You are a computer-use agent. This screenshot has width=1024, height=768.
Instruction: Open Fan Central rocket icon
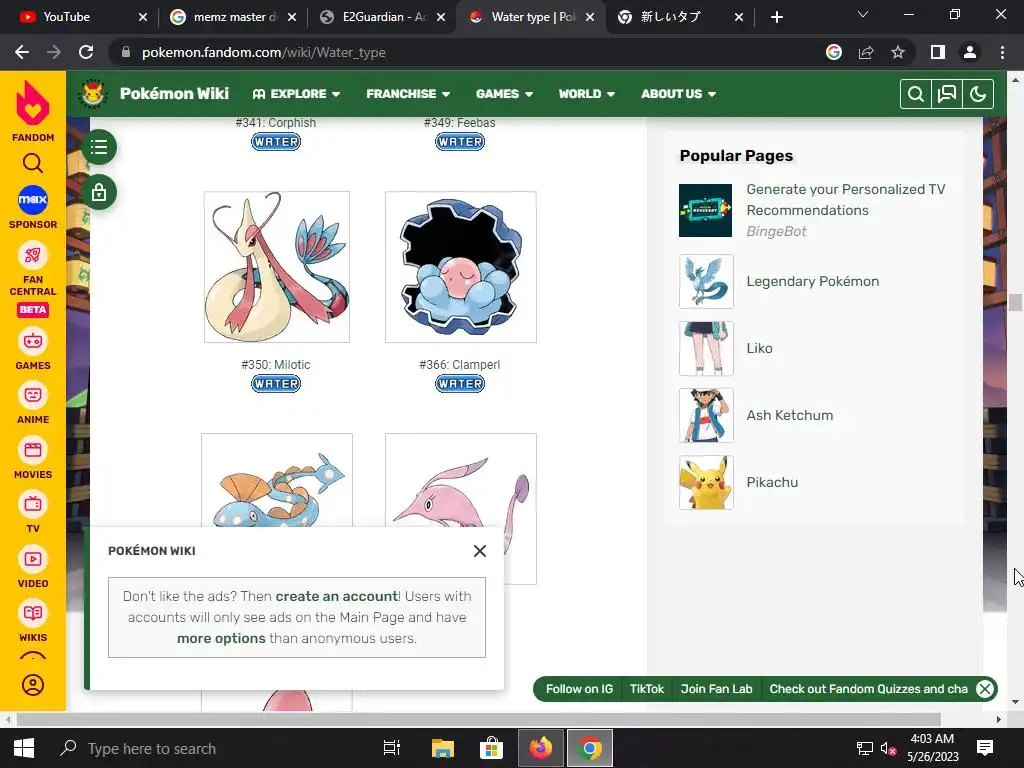[33, 255]
